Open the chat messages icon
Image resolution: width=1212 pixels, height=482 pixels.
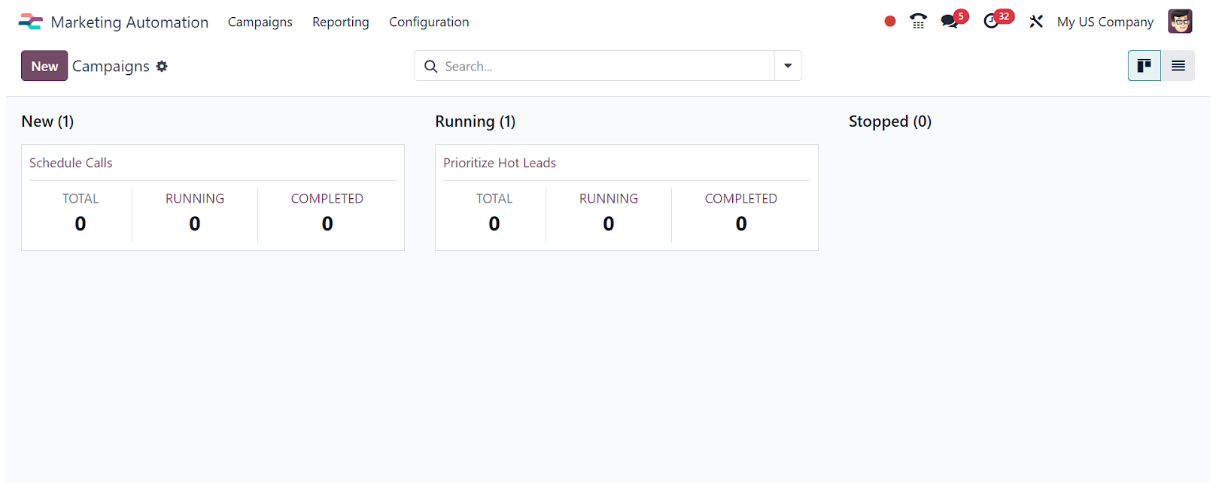click(x=950, y=21)
